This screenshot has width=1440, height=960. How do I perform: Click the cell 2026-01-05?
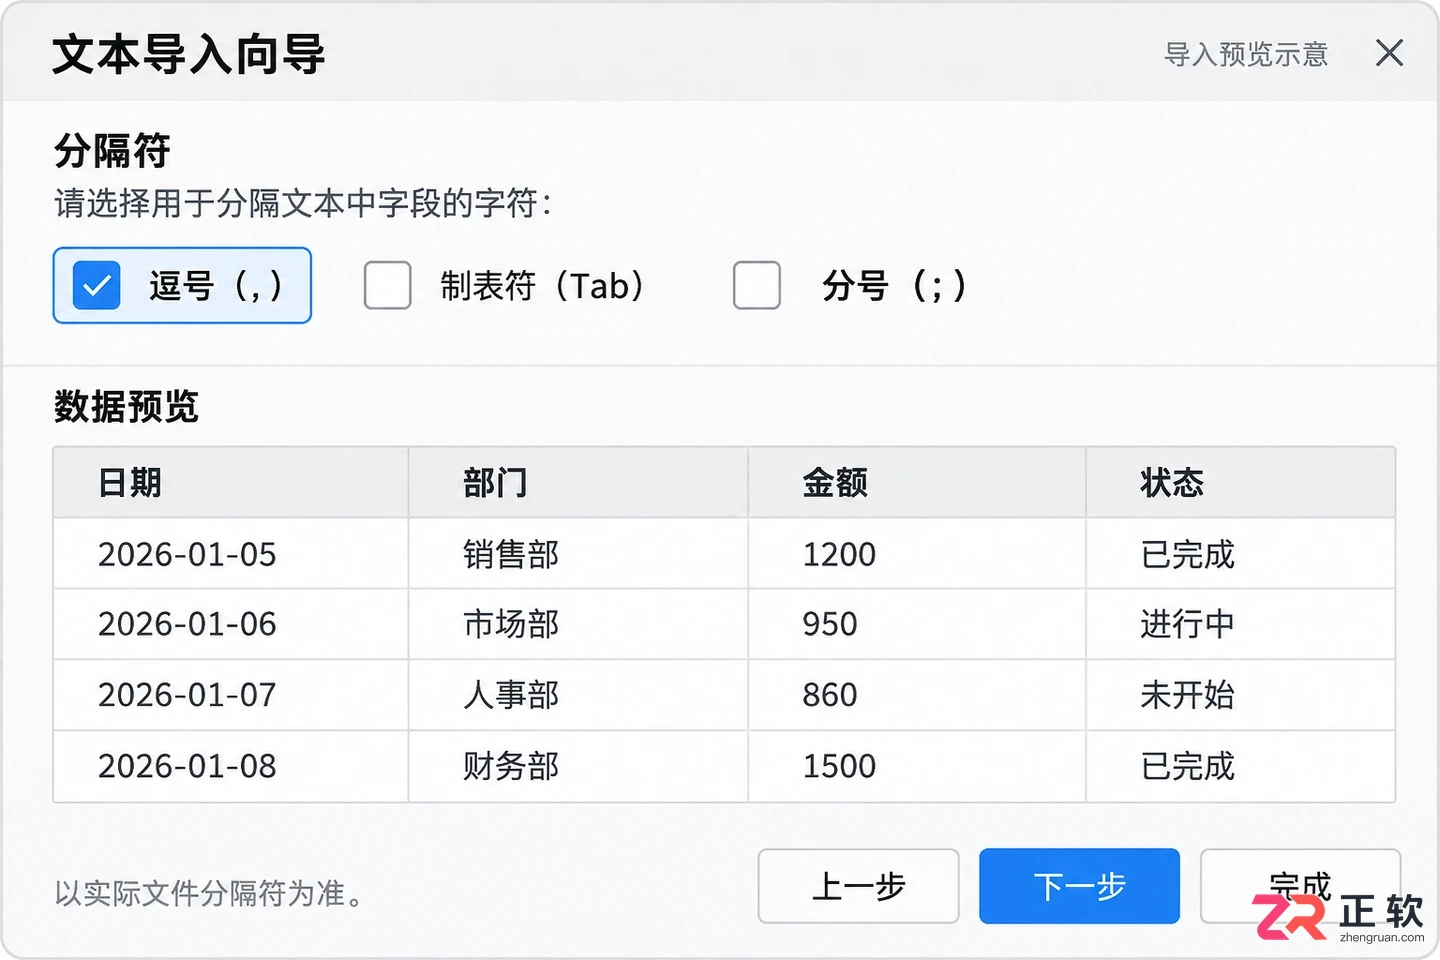point(231,554)
